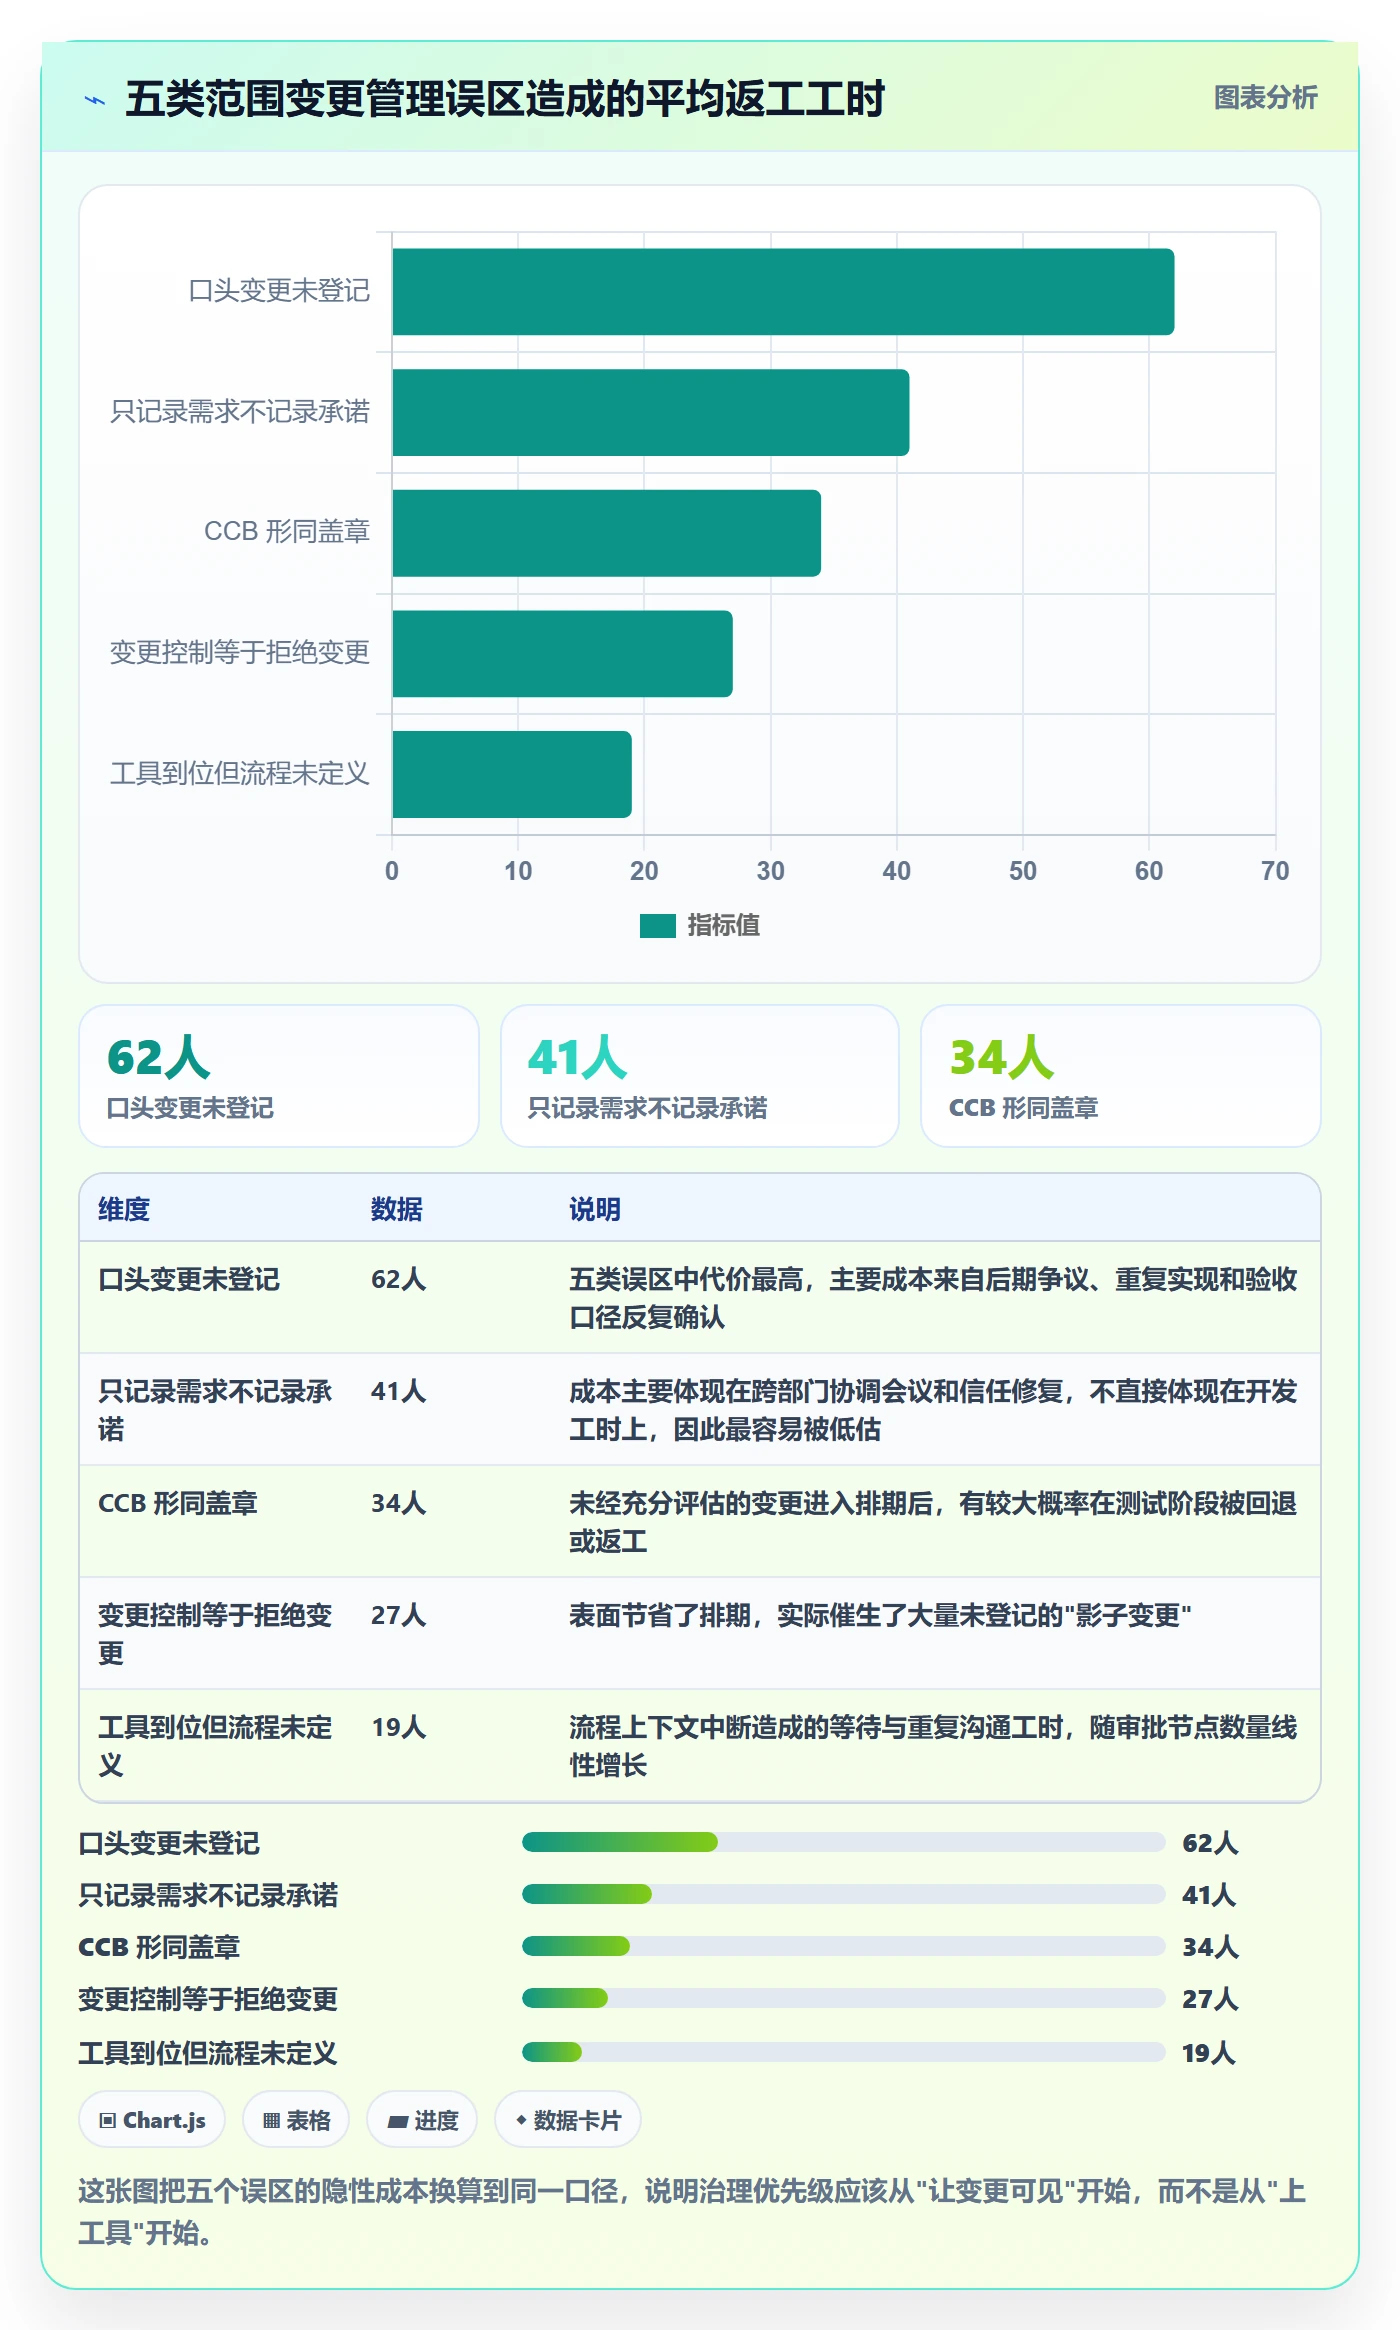Click the description mentioning "影子变更"
This screenshot has width=1400, height=2330.
[880, 1615]
